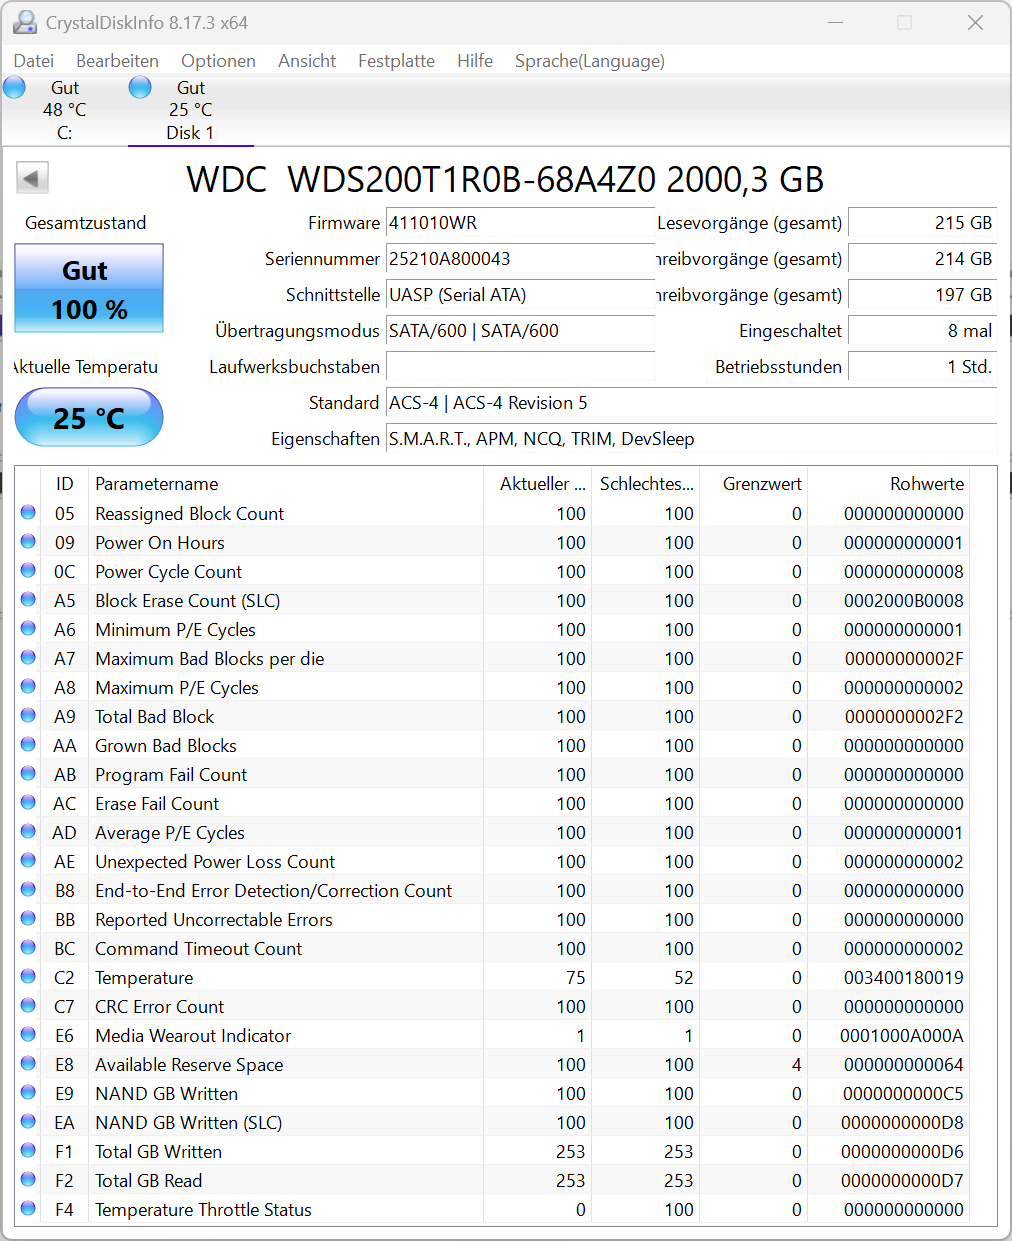Click status dot of Temperature attribute row
Image resolution: width=1012 pixels, height=1241 pixels.
(x=28, y=976)
